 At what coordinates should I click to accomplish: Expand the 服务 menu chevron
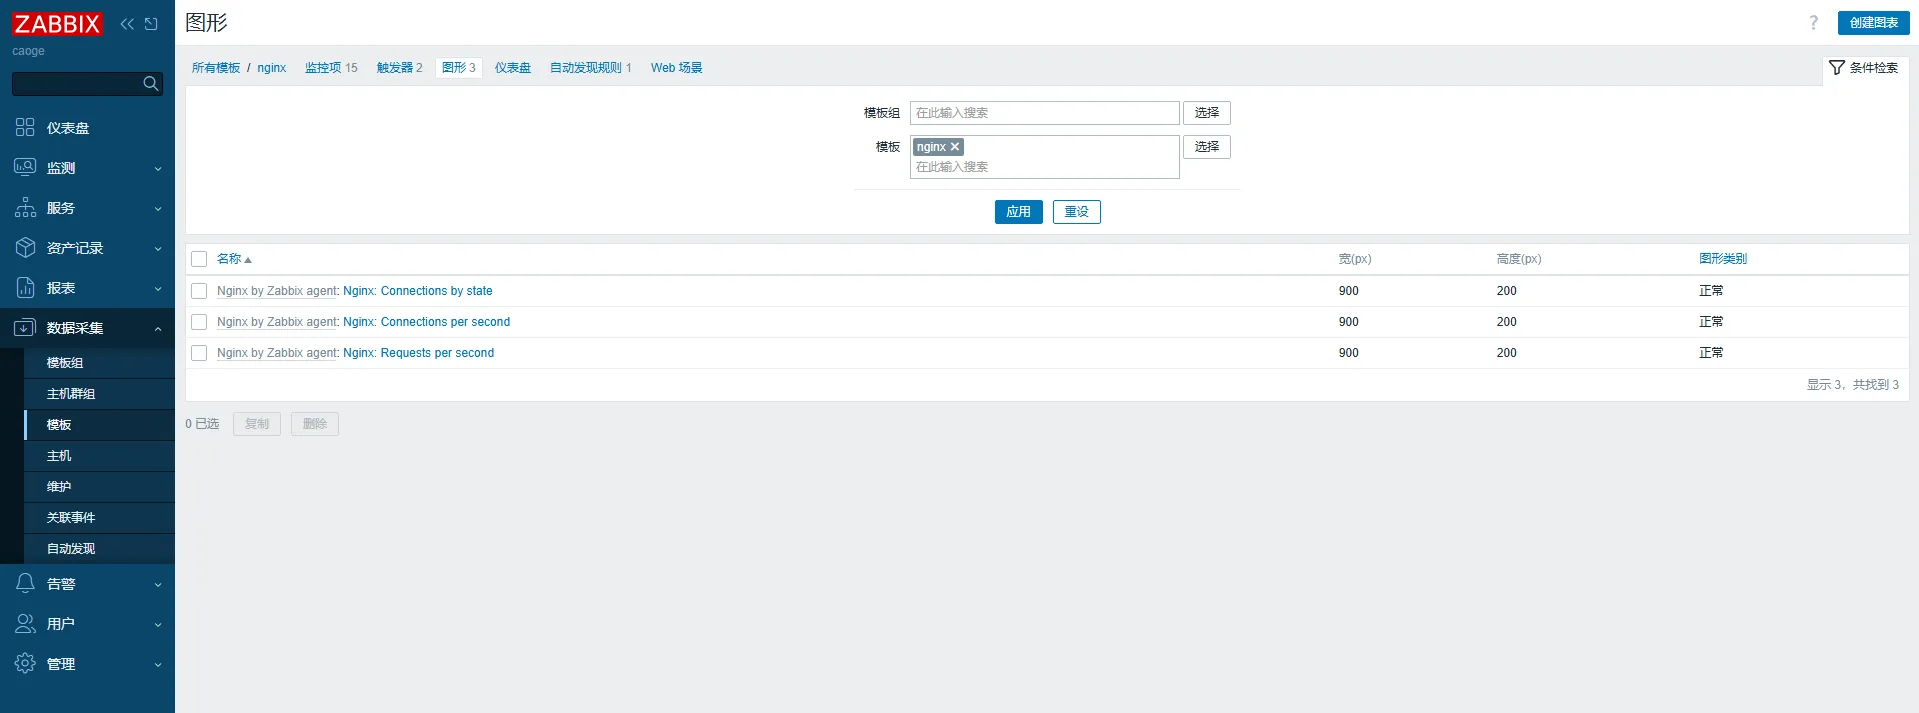point(158,209)
